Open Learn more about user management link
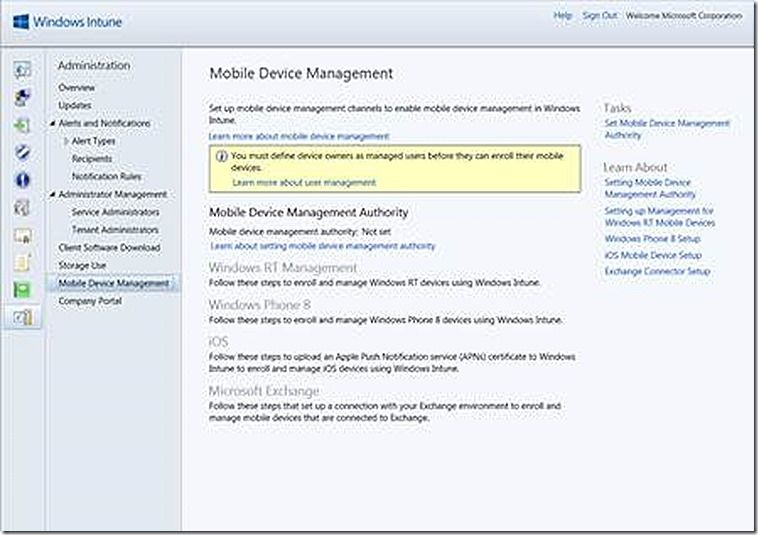 pos(304,182)
